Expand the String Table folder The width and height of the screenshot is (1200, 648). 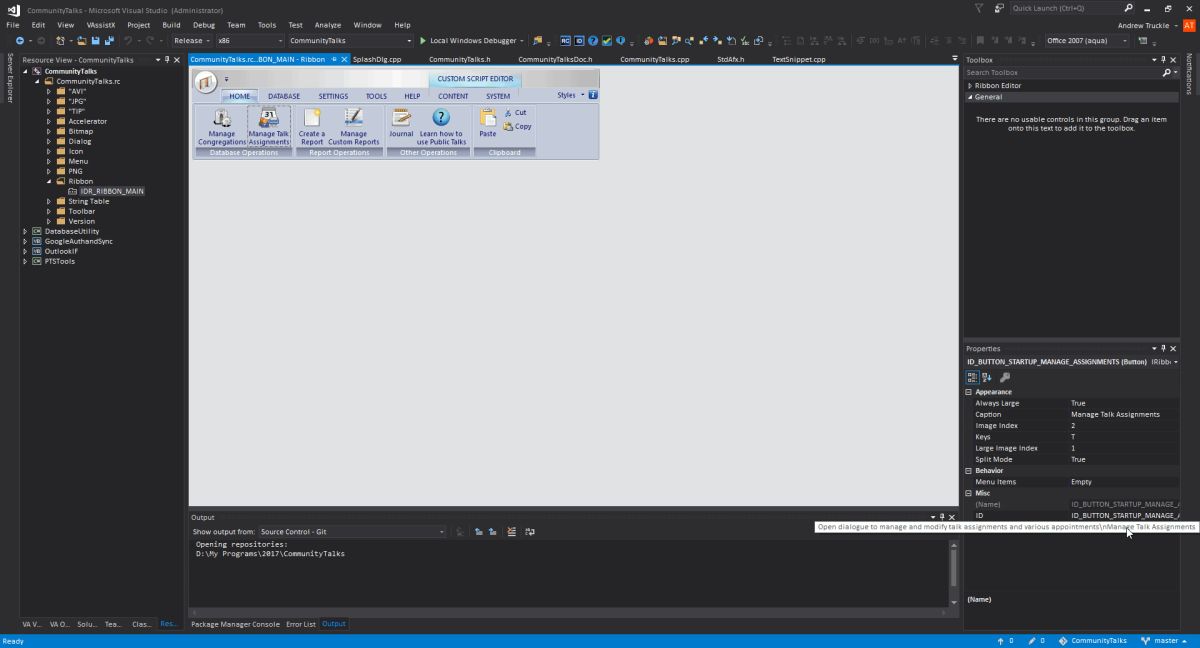(48, 201)
